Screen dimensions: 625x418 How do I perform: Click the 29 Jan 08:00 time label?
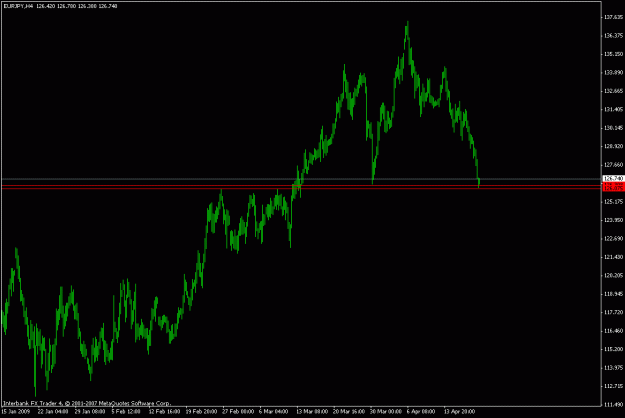(90, 412)
